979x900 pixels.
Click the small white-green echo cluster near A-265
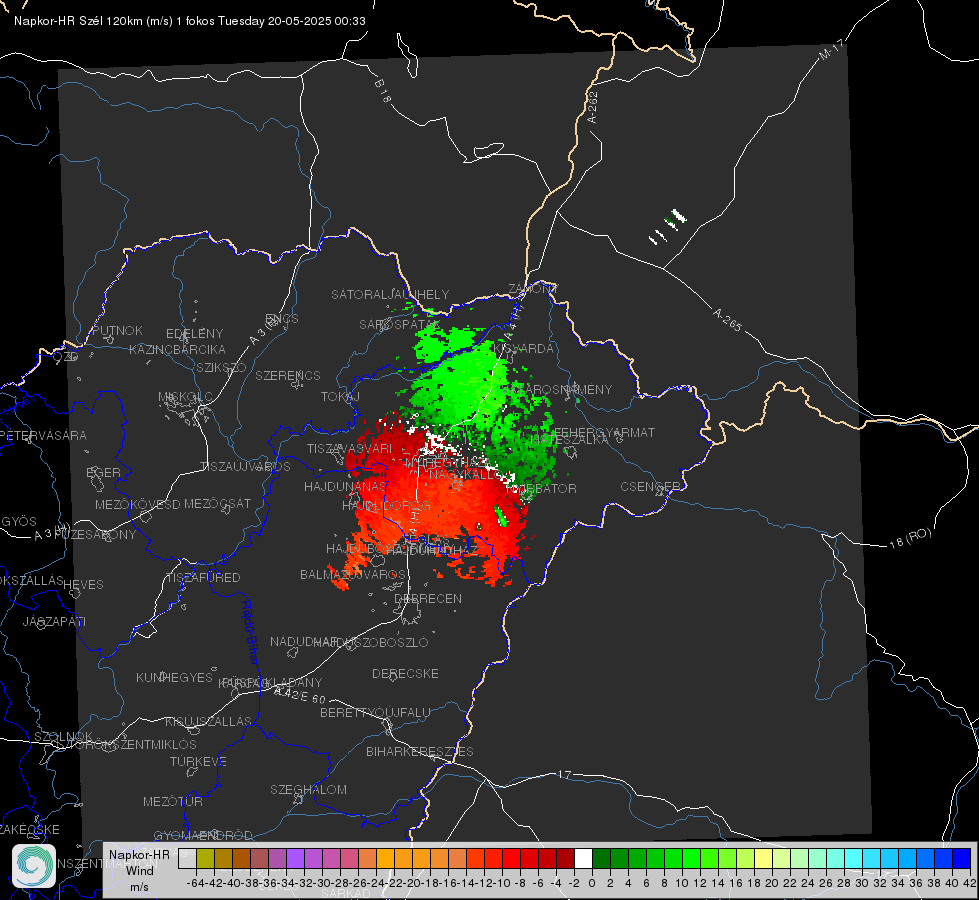click(668, 227)
